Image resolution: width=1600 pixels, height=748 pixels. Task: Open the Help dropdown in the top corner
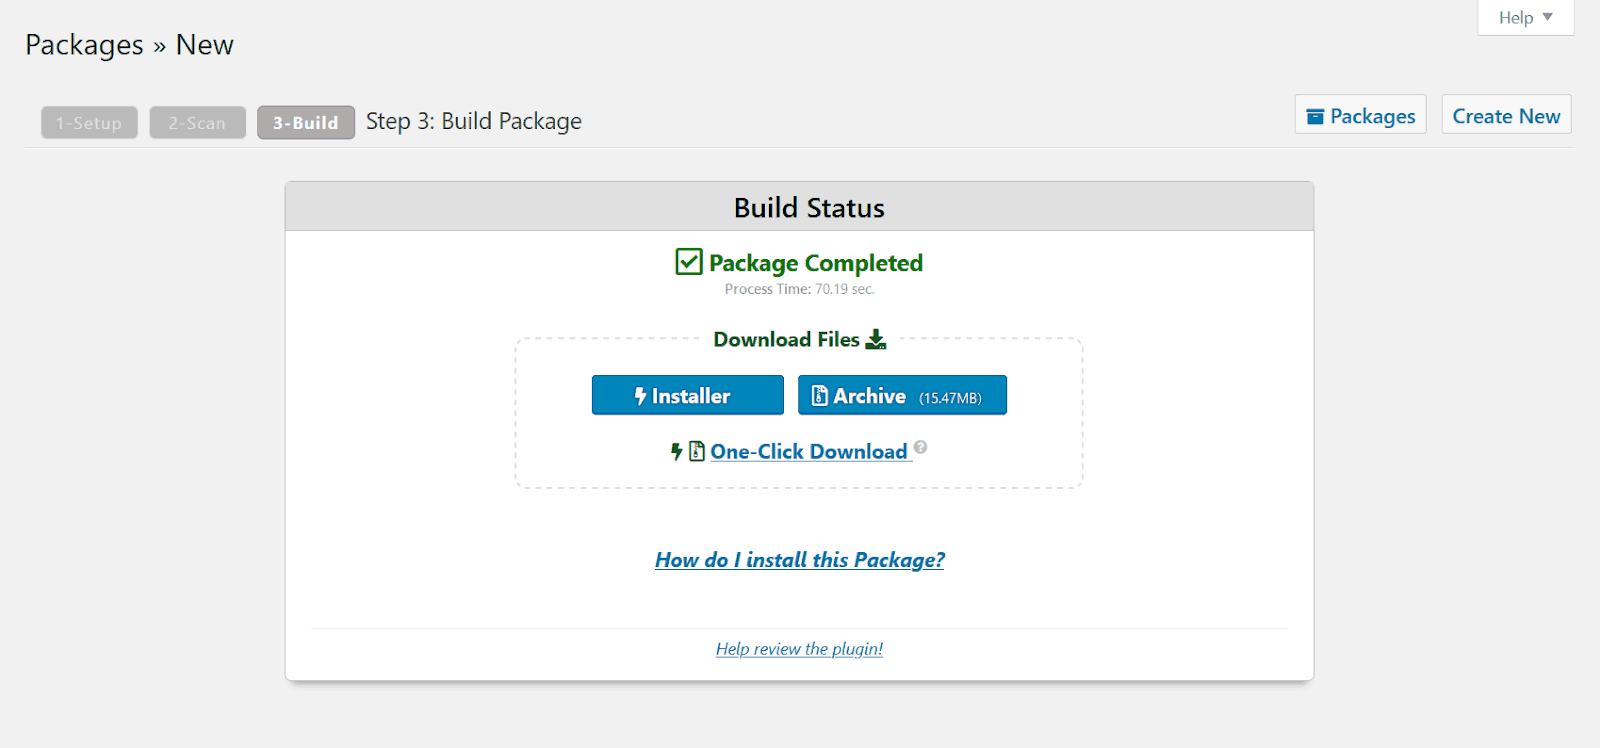point(1516,17)
